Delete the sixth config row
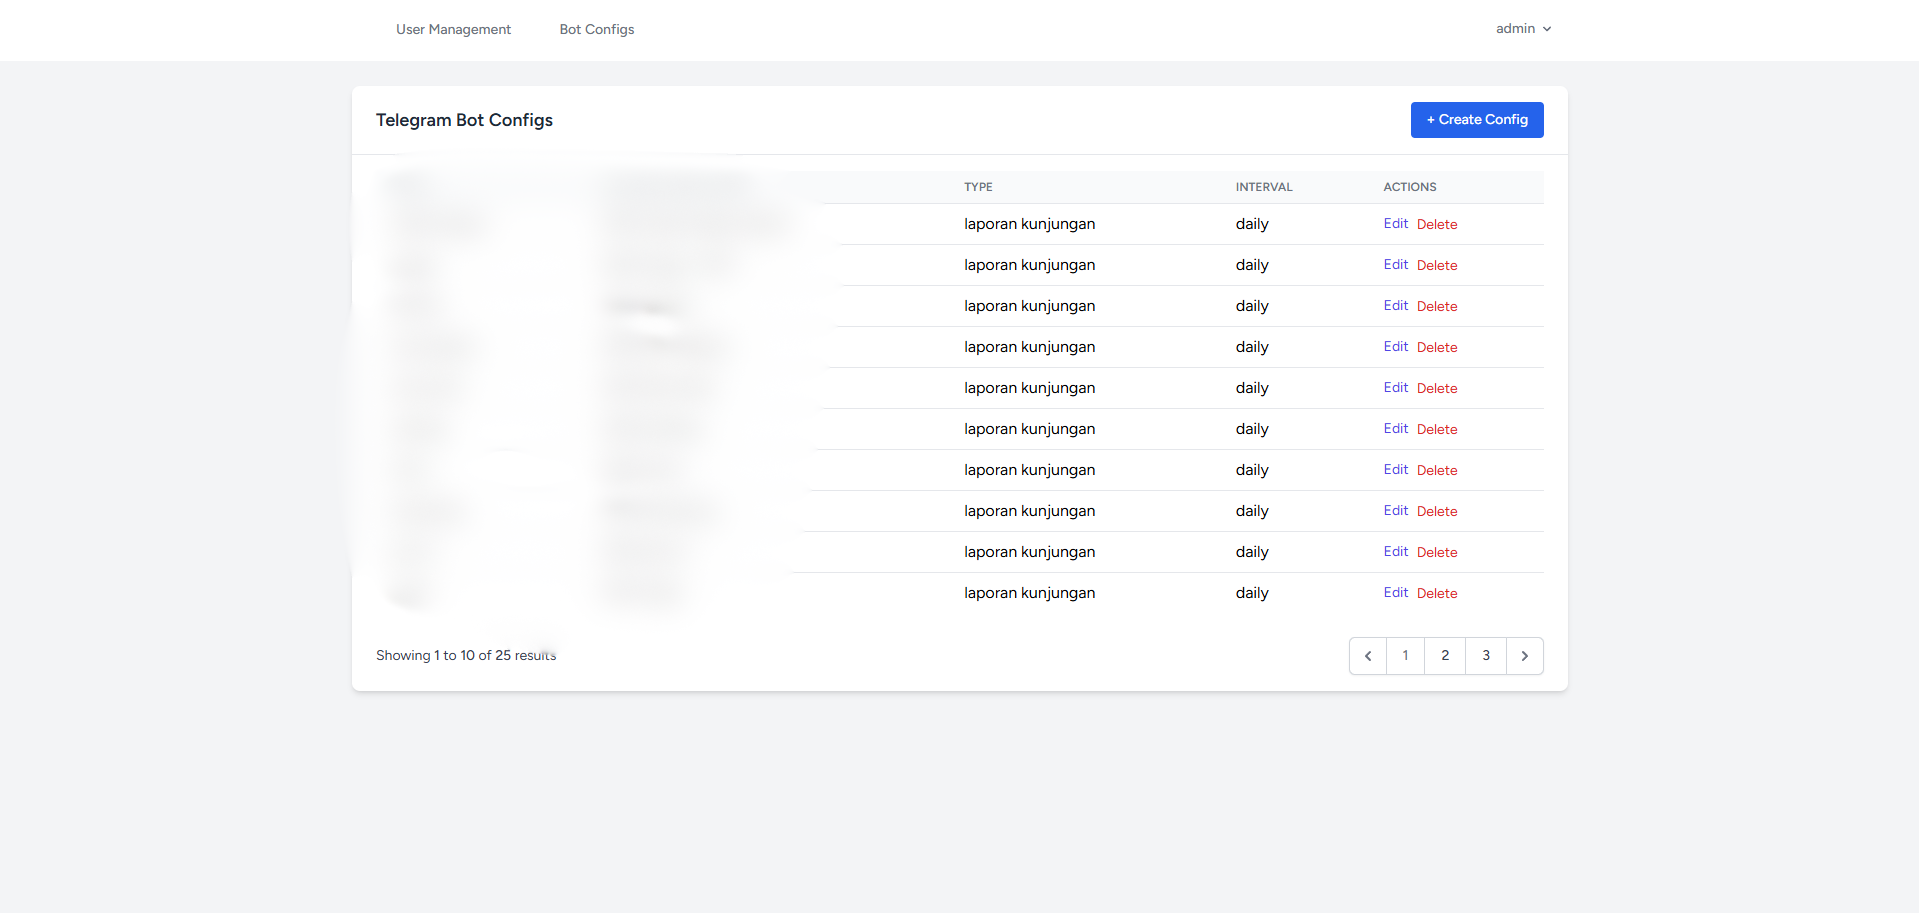1919x913 pixels. (1436, 430)
